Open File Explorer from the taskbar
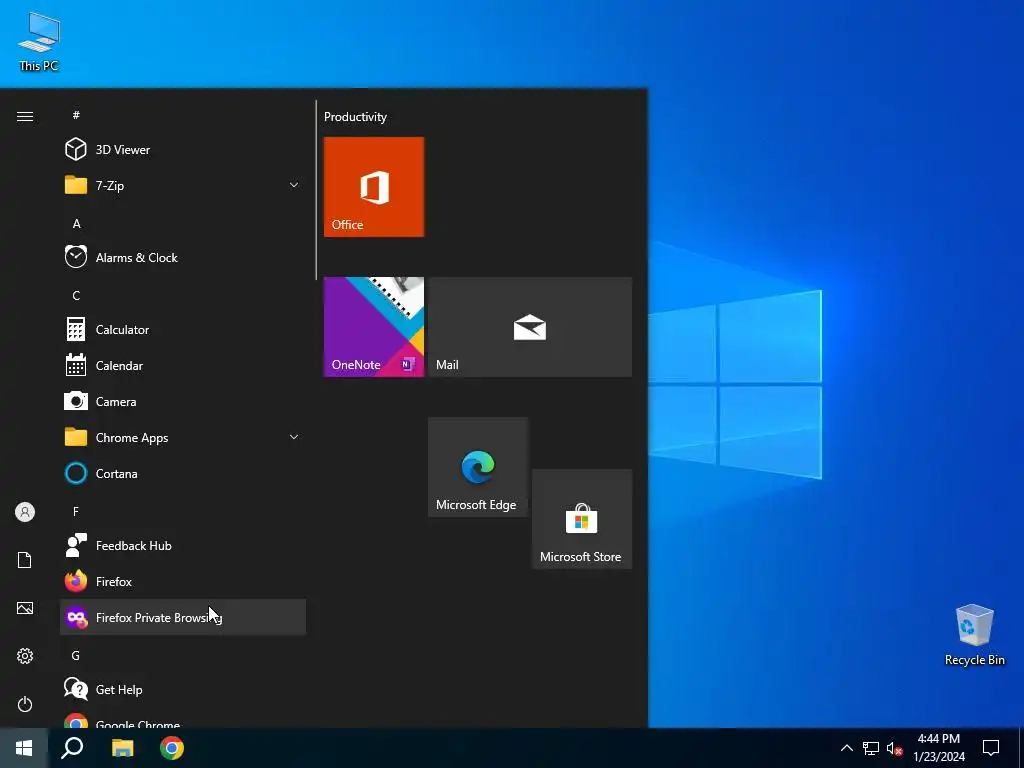The image size is (1024, 768). [x=122, y=748]
